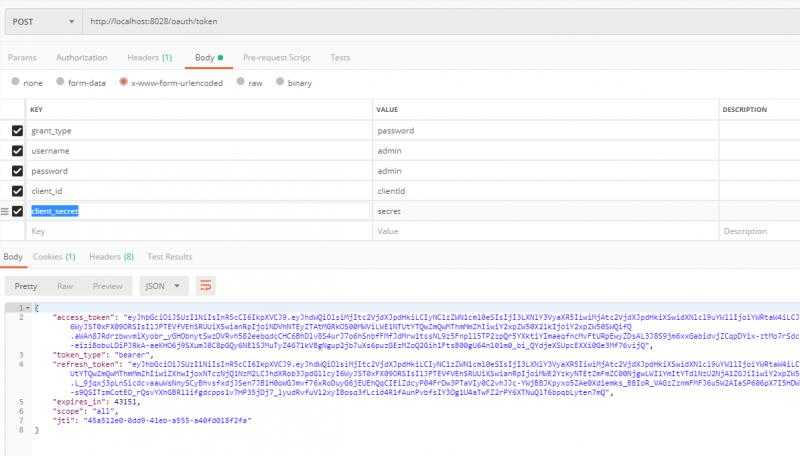Open the Params tab

pyautogui.click(x=22, y=58)
